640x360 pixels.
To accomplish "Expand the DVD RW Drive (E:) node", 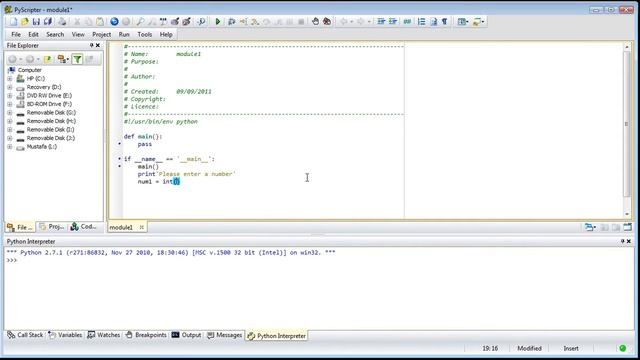I will (10, 96).
